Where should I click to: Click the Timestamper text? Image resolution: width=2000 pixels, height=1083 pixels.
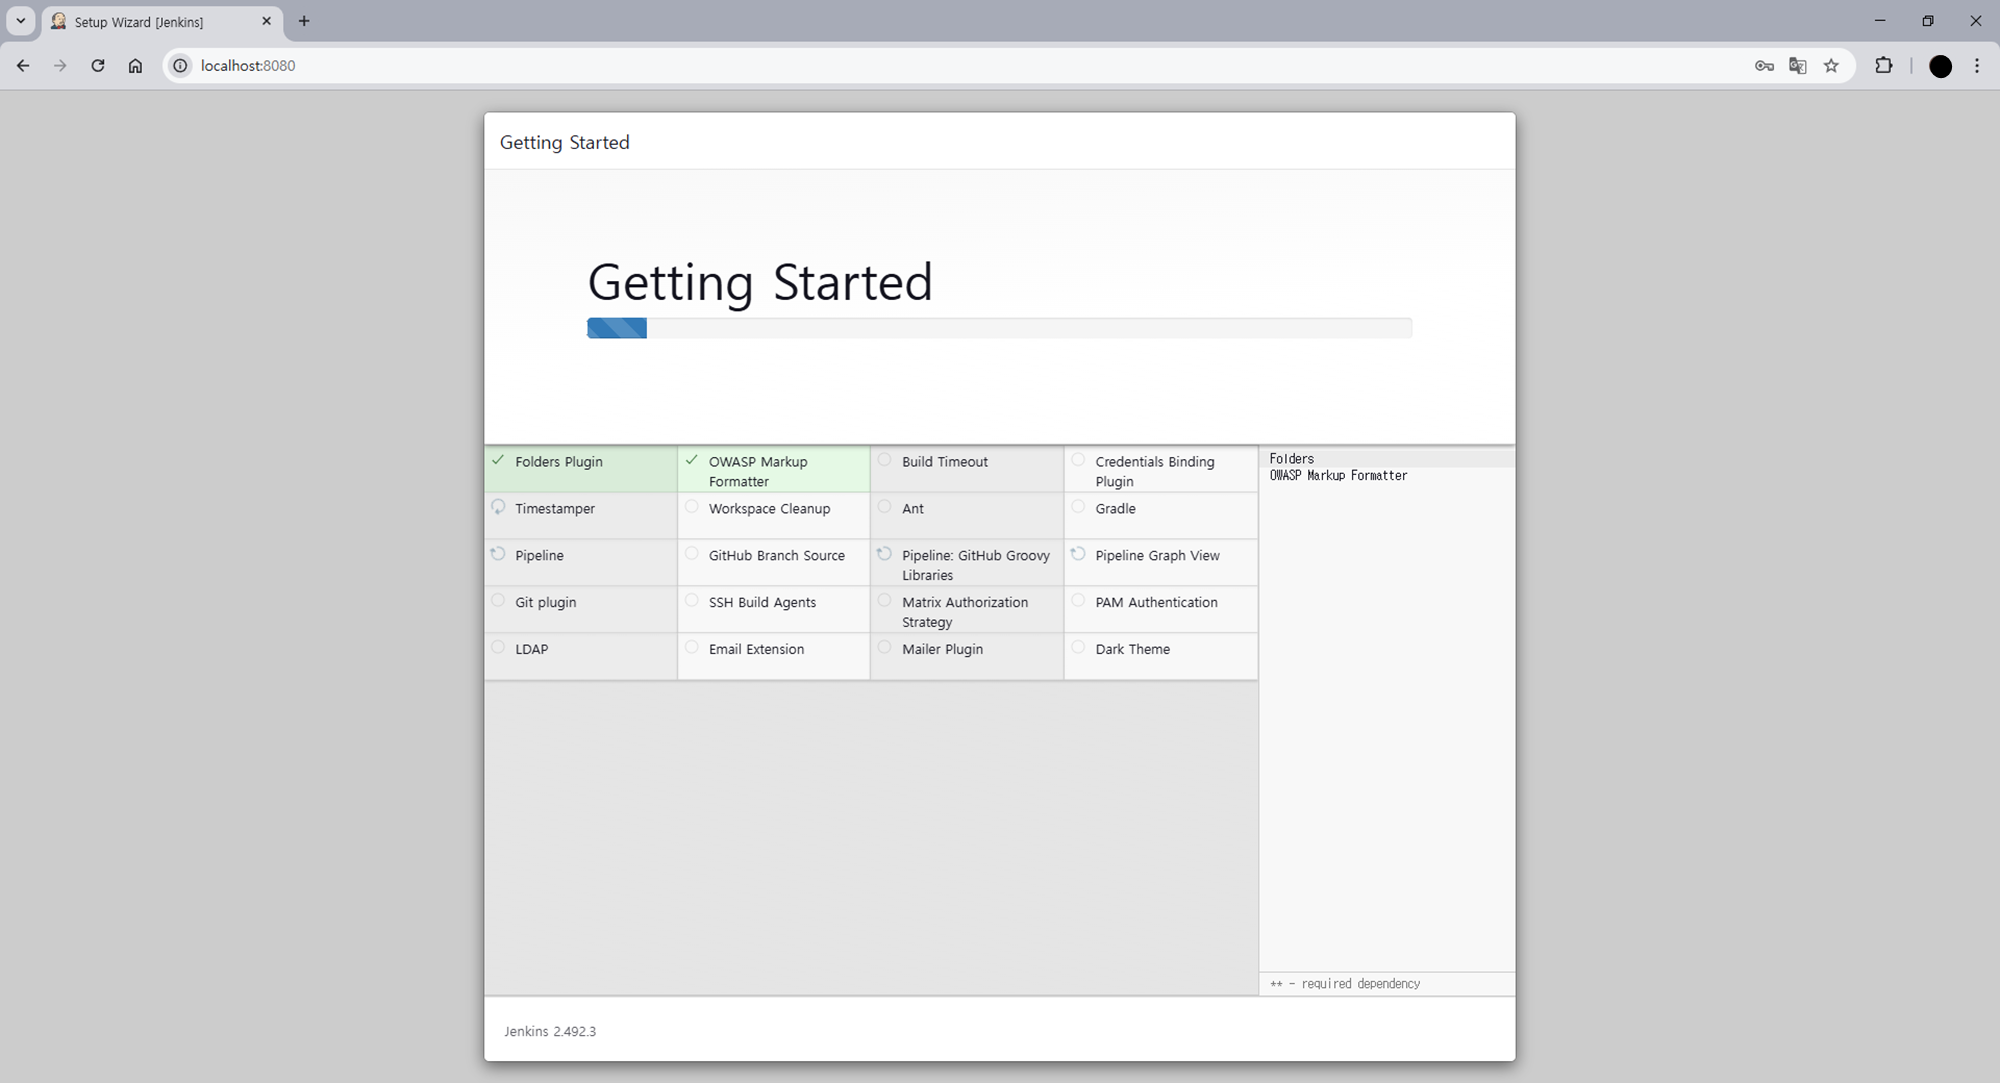point(555,509)
